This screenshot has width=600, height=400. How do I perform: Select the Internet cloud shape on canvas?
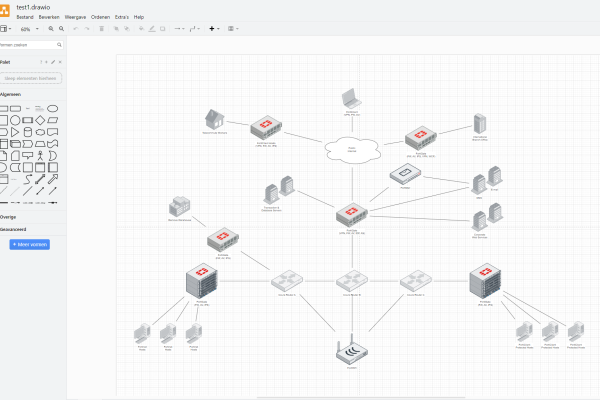tap(351, 151)
